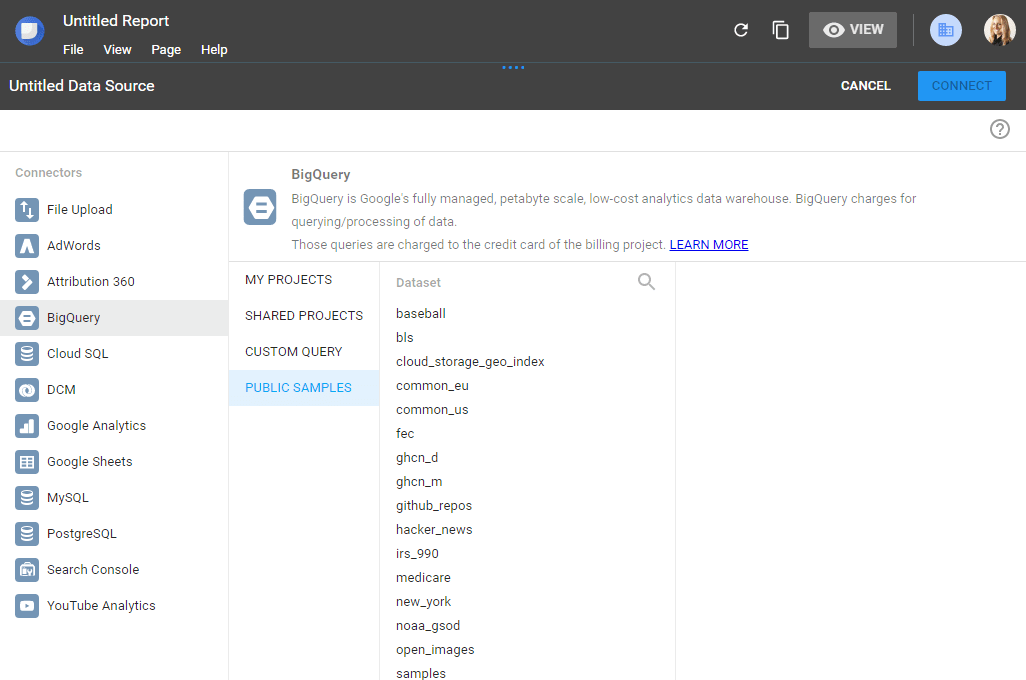Open the LEARN MORE link

pyautogui.click(x=709, y=244)
